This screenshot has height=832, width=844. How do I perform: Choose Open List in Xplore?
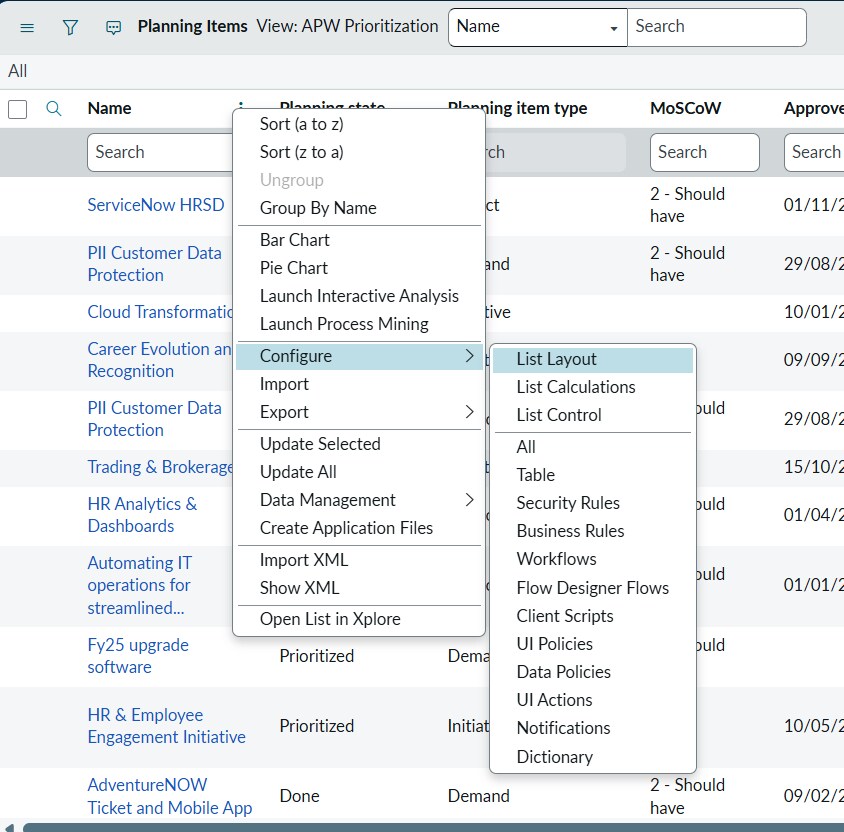330,619
